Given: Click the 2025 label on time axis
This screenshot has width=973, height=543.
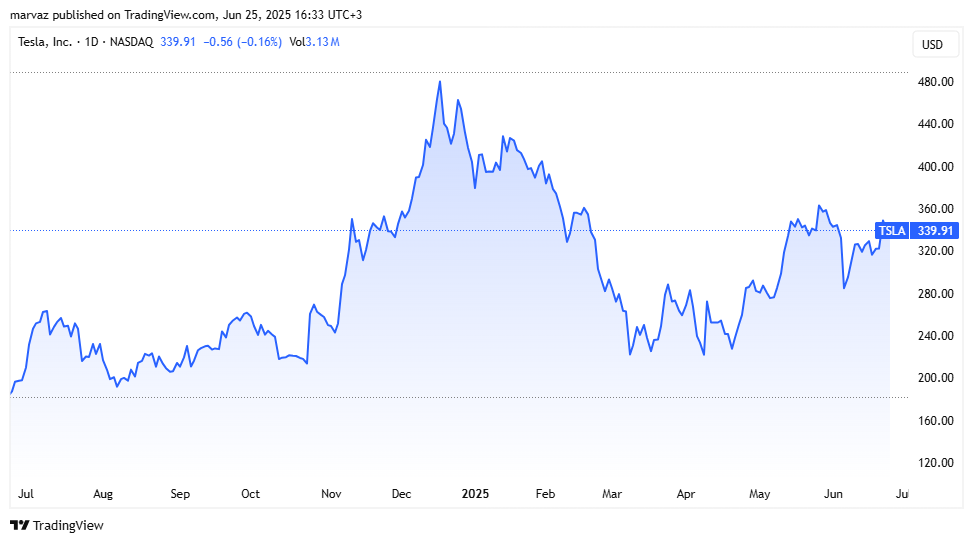Looking at the screenshot, I should 475,494.
